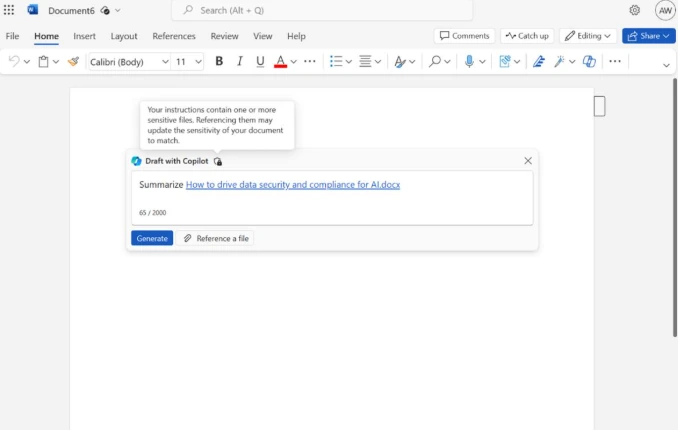Click the Paste clipboard icon
This screenshot has height=430, width=678.
point(43,61)
